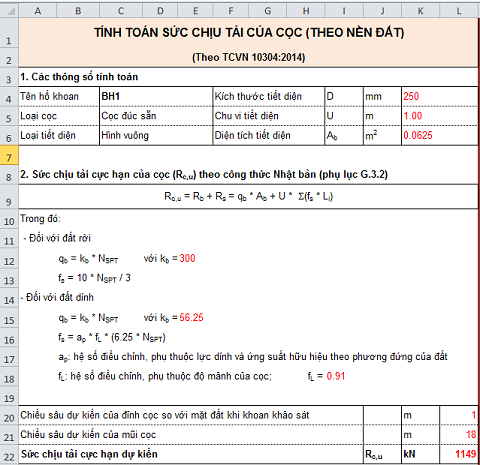Select column E header
Viewport: 480px width, 465px height.
coord(195,11)
